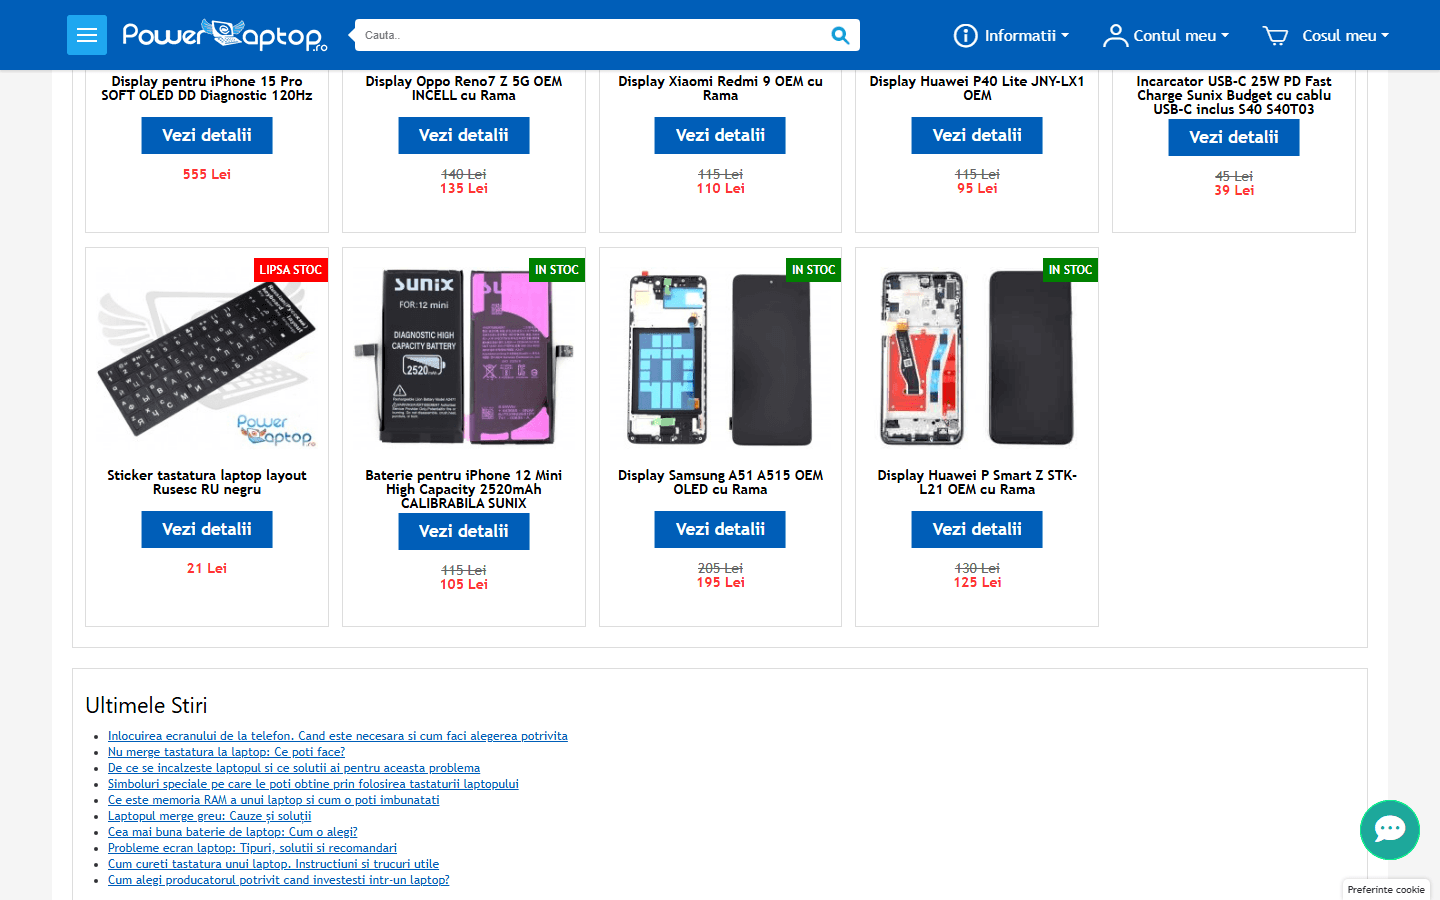
Task: Open Display Huawei P Smart Z title link
Action: click(977, 482)
